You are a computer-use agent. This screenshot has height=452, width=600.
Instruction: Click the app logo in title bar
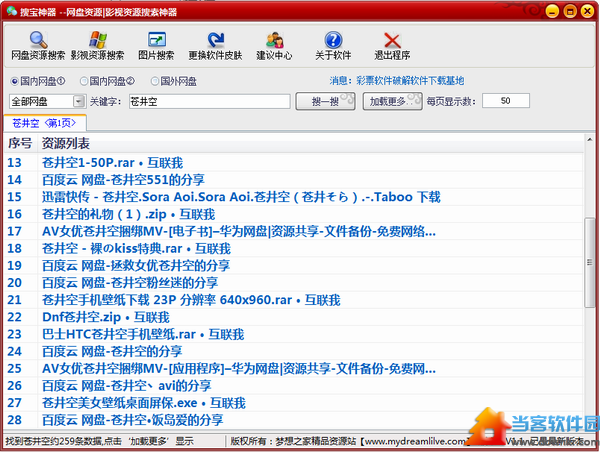pyautogui.click(x=12, y=11)
